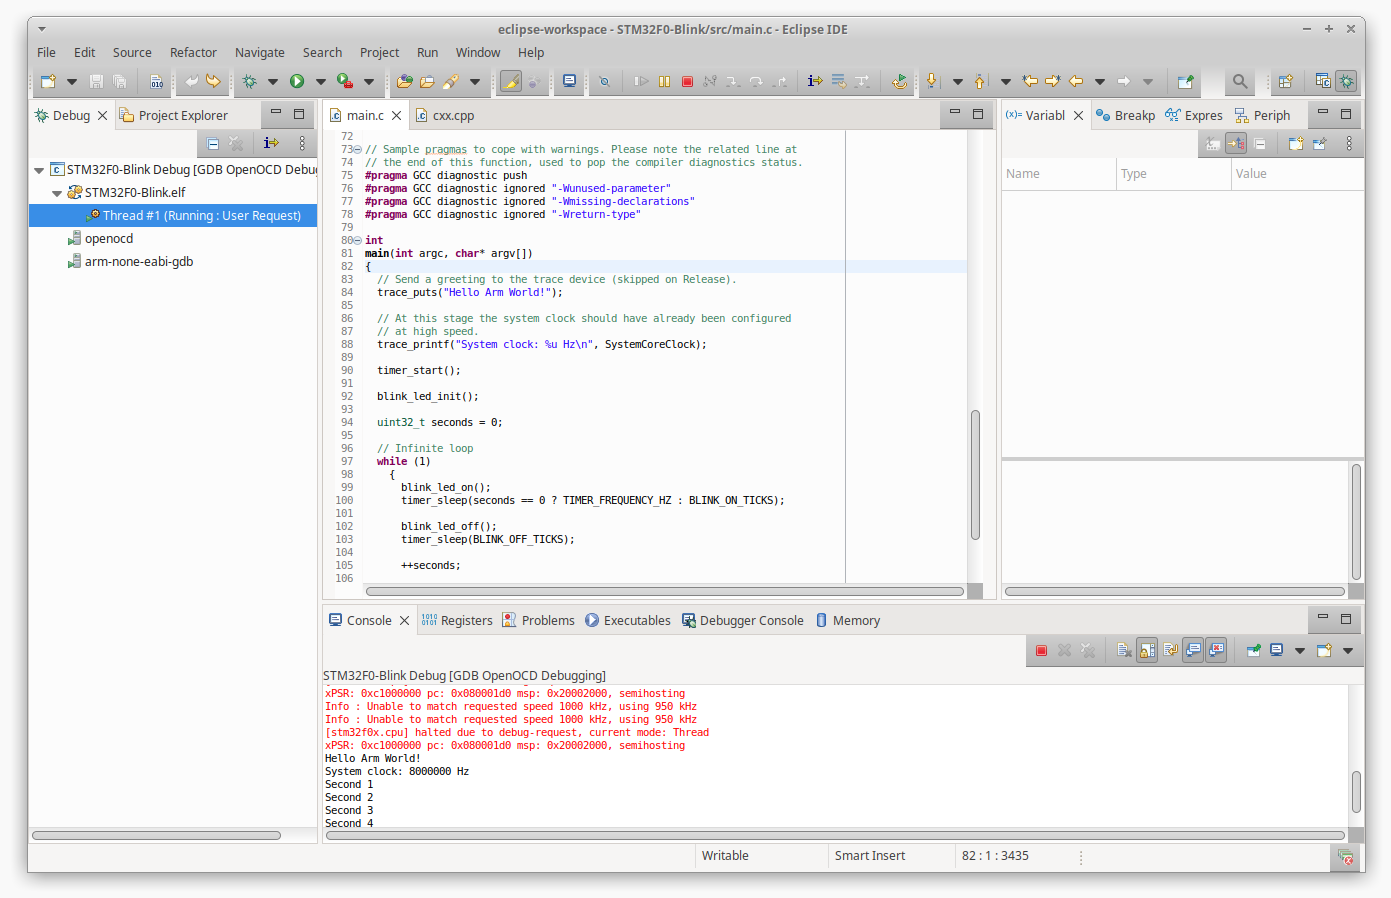Click the Skip All Breakpoints icon

click(604, 81)
